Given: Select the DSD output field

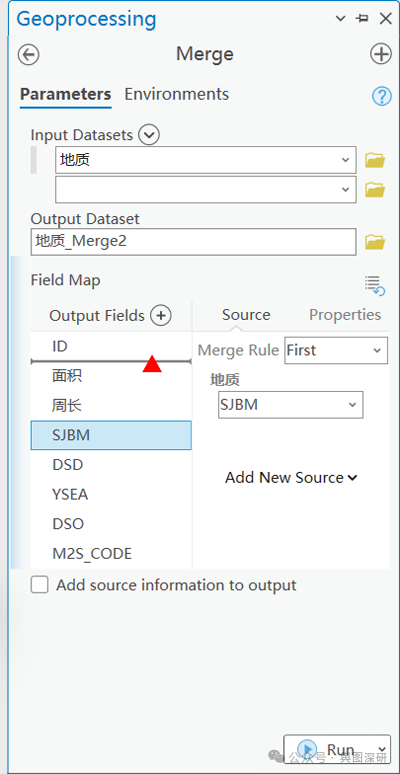Looking at the screenshot, I should (x=111, y=465).
